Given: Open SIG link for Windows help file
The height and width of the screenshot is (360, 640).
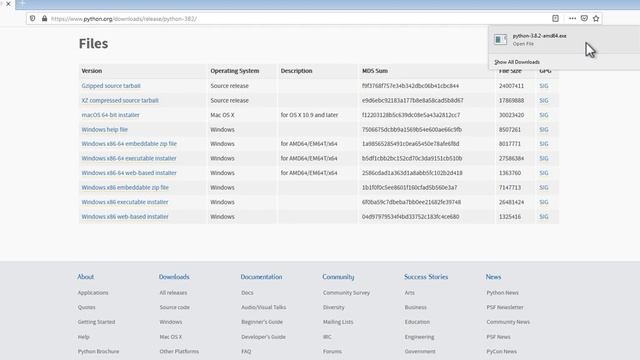Looking at the screenshot, I should 544,129.
